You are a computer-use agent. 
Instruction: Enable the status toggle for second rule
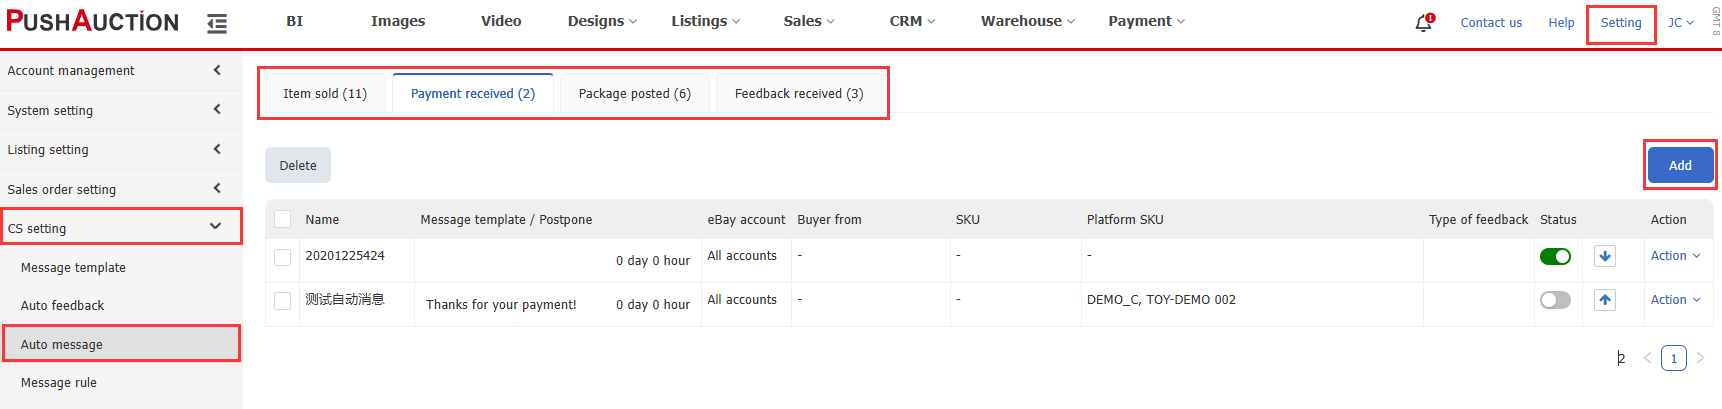pyautogui.click(x=1555, y=300)
